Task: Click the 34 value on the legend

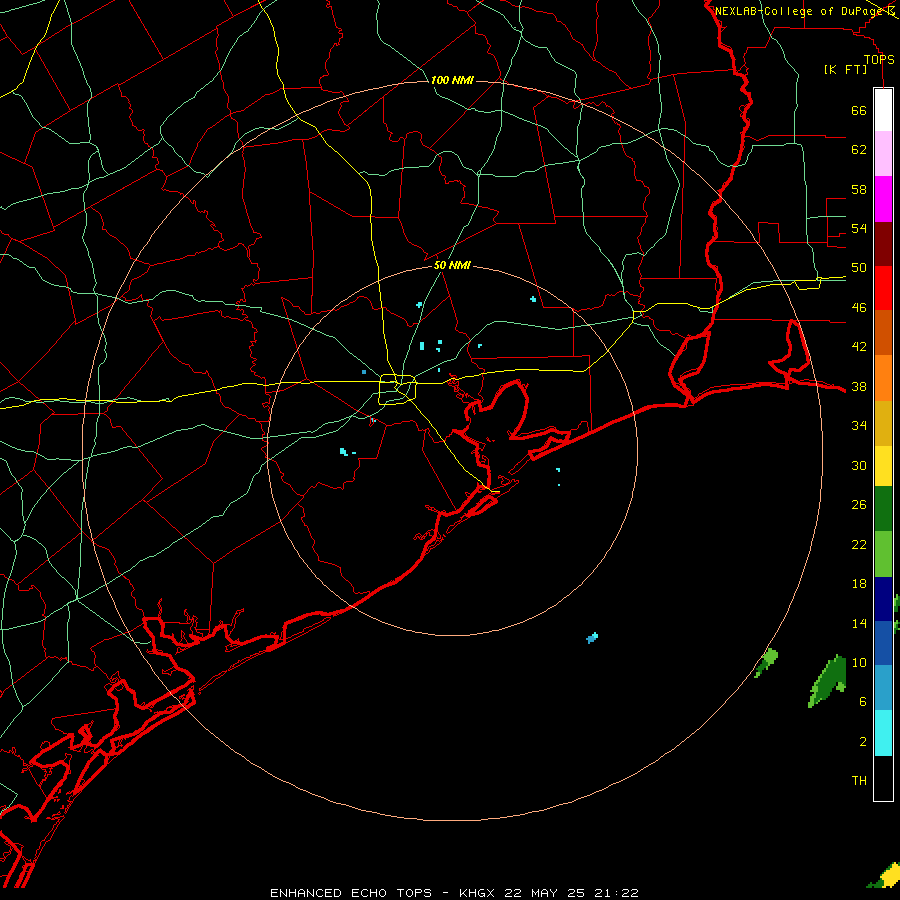Action: [859, 426]
